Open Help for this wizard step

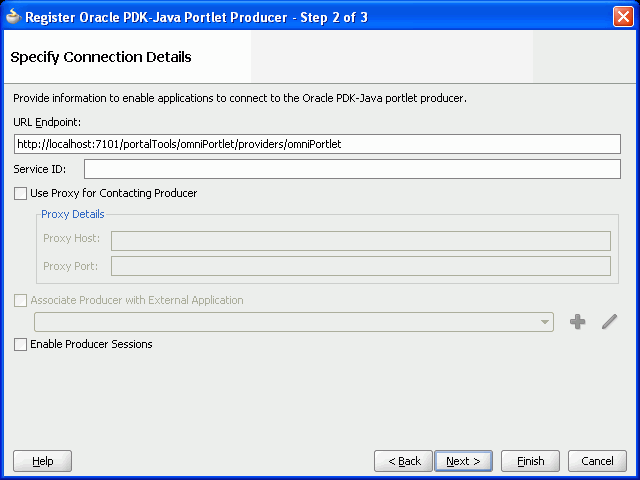coord(42,461)
